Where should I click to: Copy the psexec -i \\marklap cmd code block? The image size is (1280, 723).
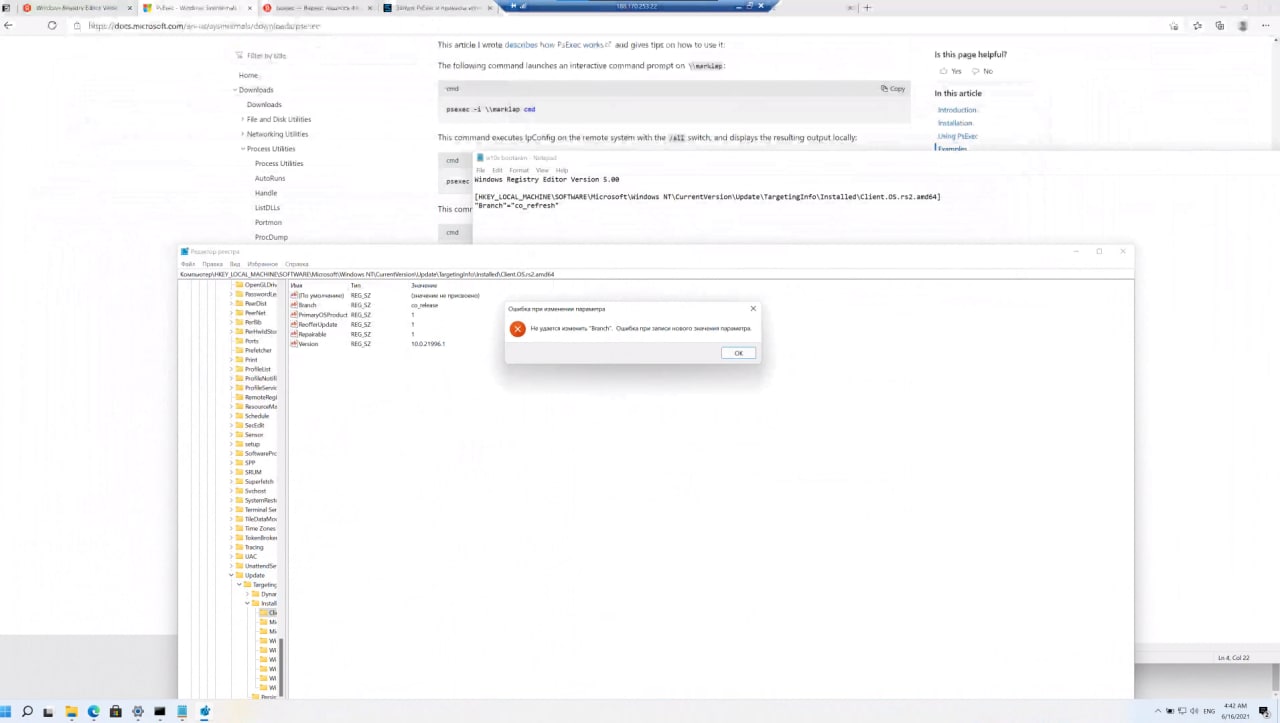point(893,89)
